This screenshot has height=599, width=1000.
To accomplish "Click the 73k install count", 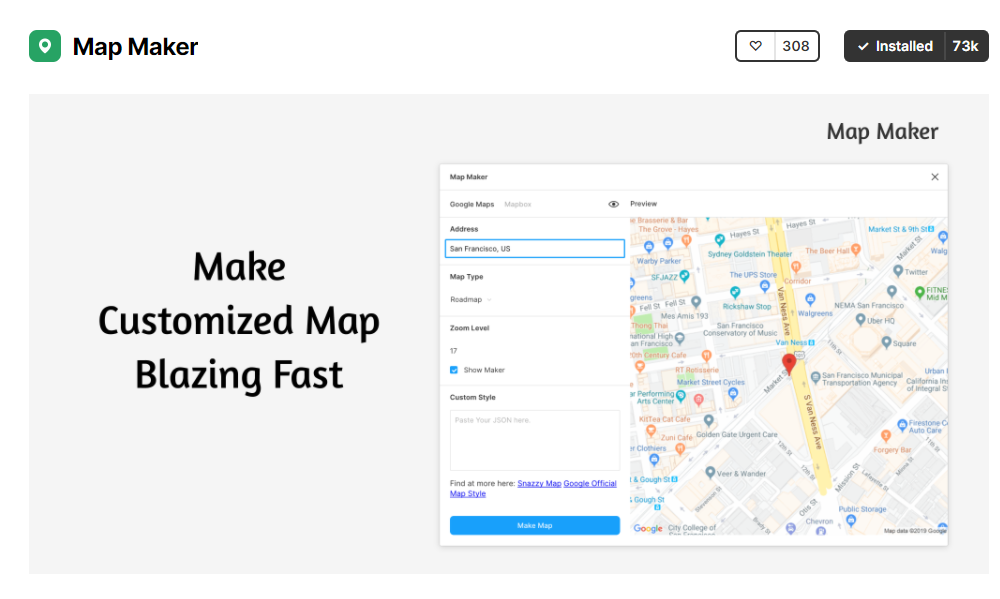I will (x=966, y=46).
